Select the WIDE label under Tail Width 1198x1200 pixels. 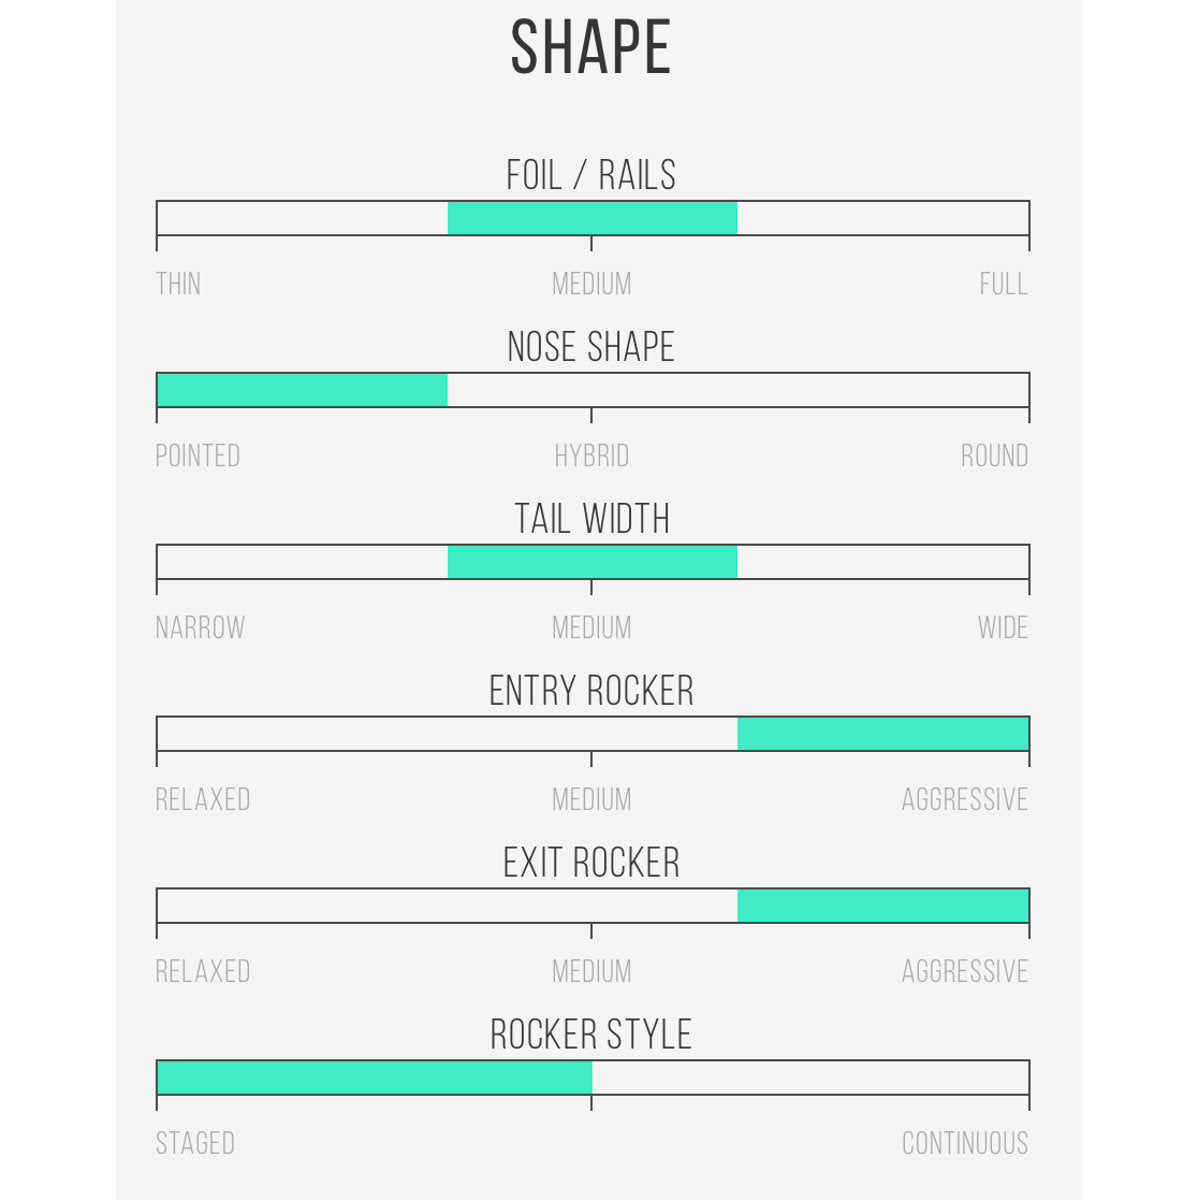click(1002, 628)
